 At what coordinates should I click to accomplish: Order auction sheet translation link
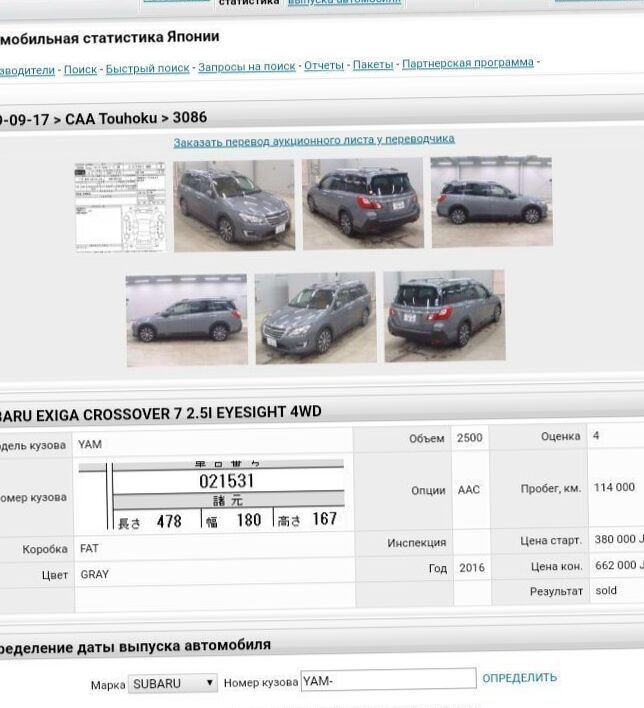[314, 140]
